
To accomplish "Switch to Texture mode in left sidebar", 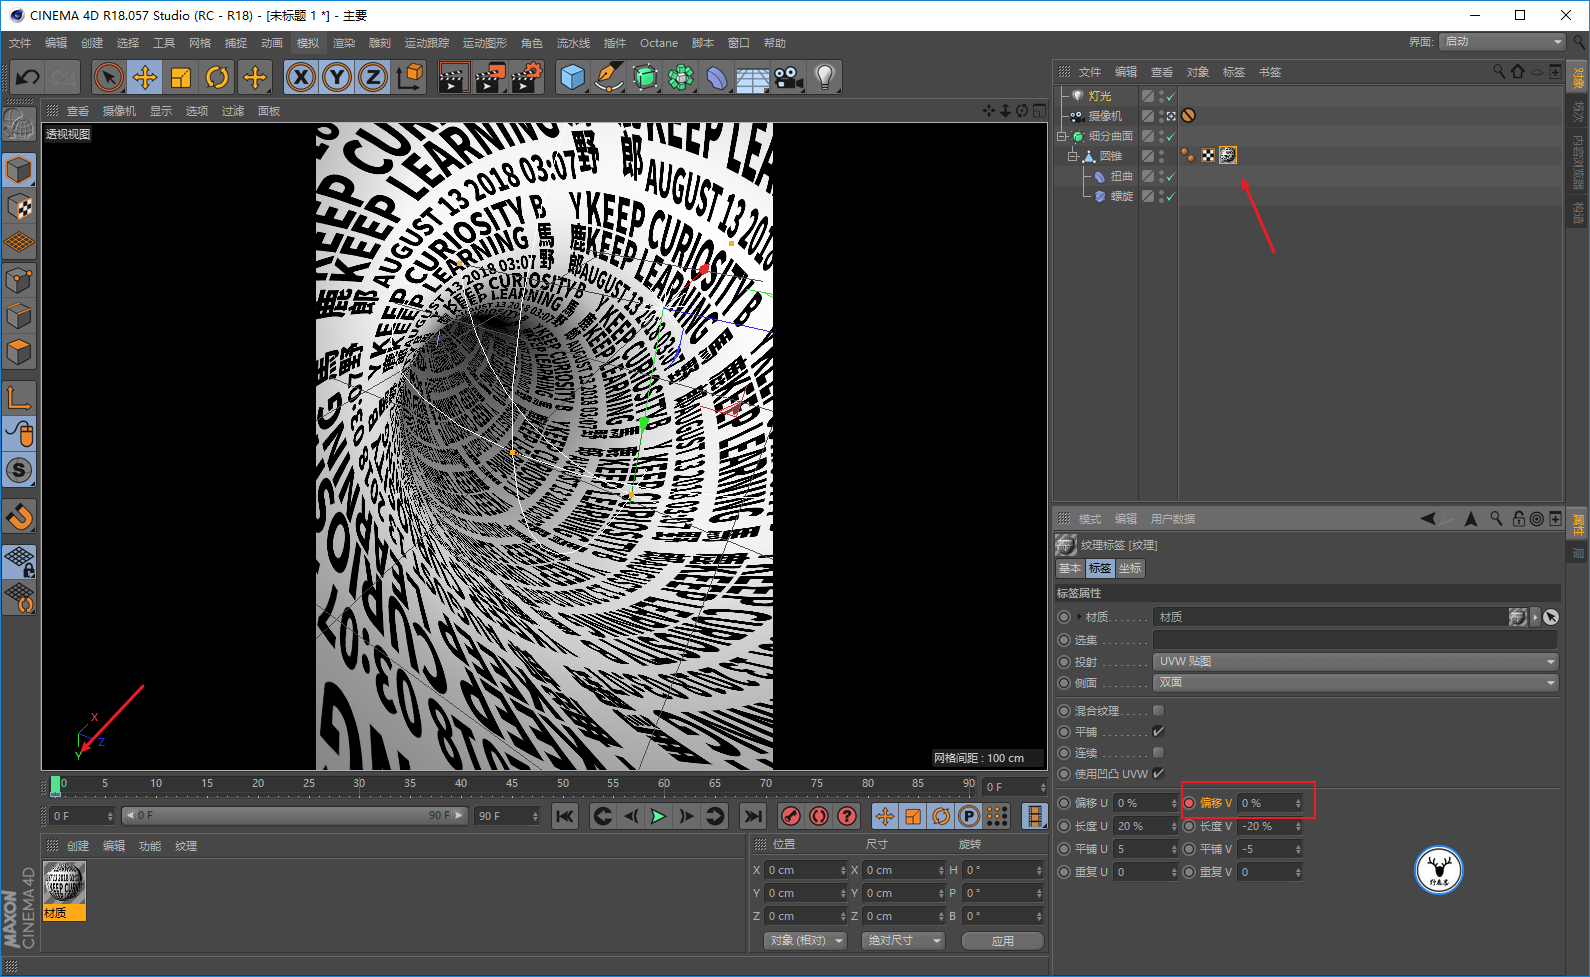I will click(19, 206).
